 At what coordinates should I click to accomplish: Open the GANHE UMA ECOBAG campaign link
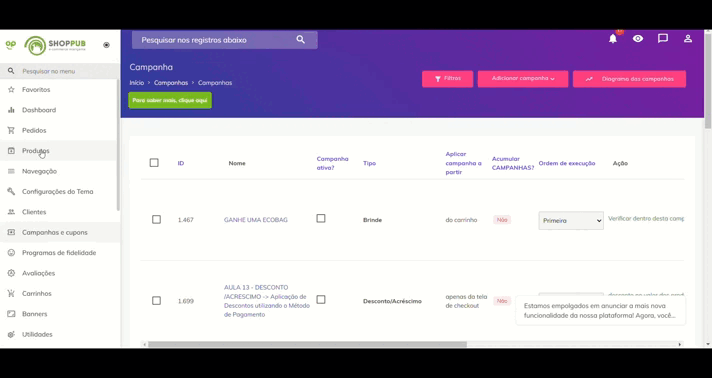click(256, 220)
